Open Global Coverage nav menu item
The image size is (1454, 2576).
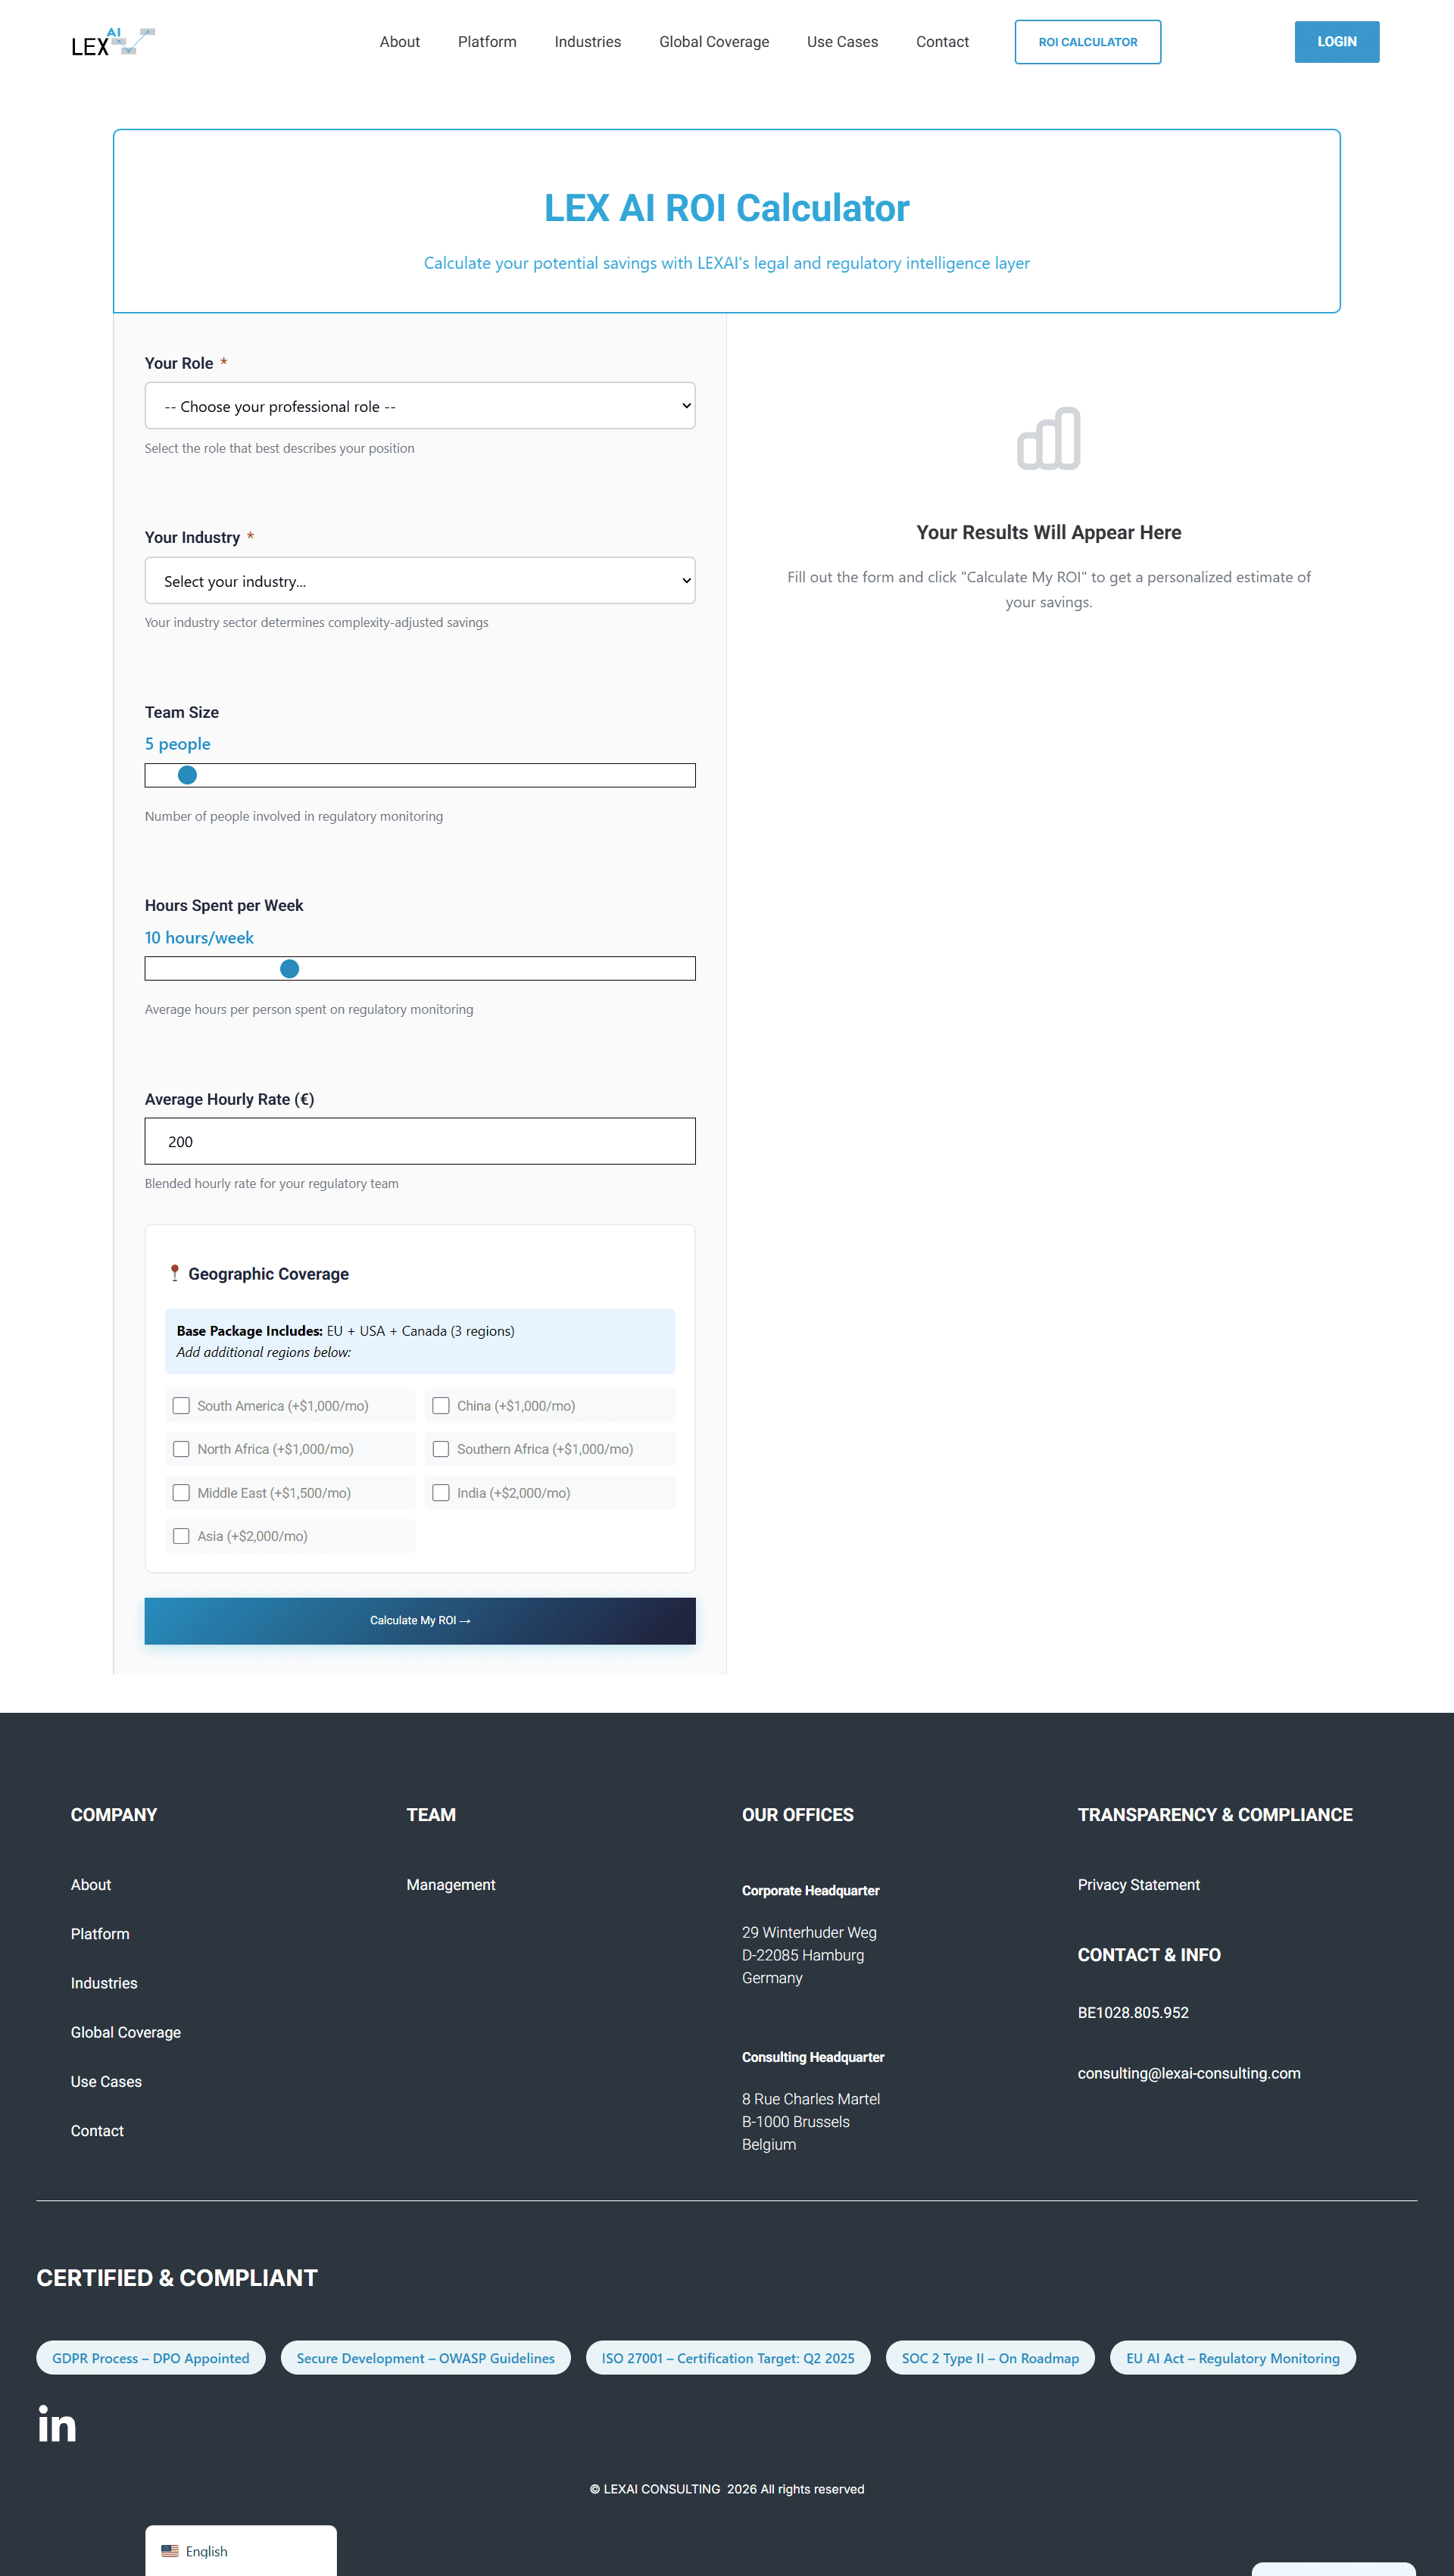pyautogui.click(x=713, y=42)
